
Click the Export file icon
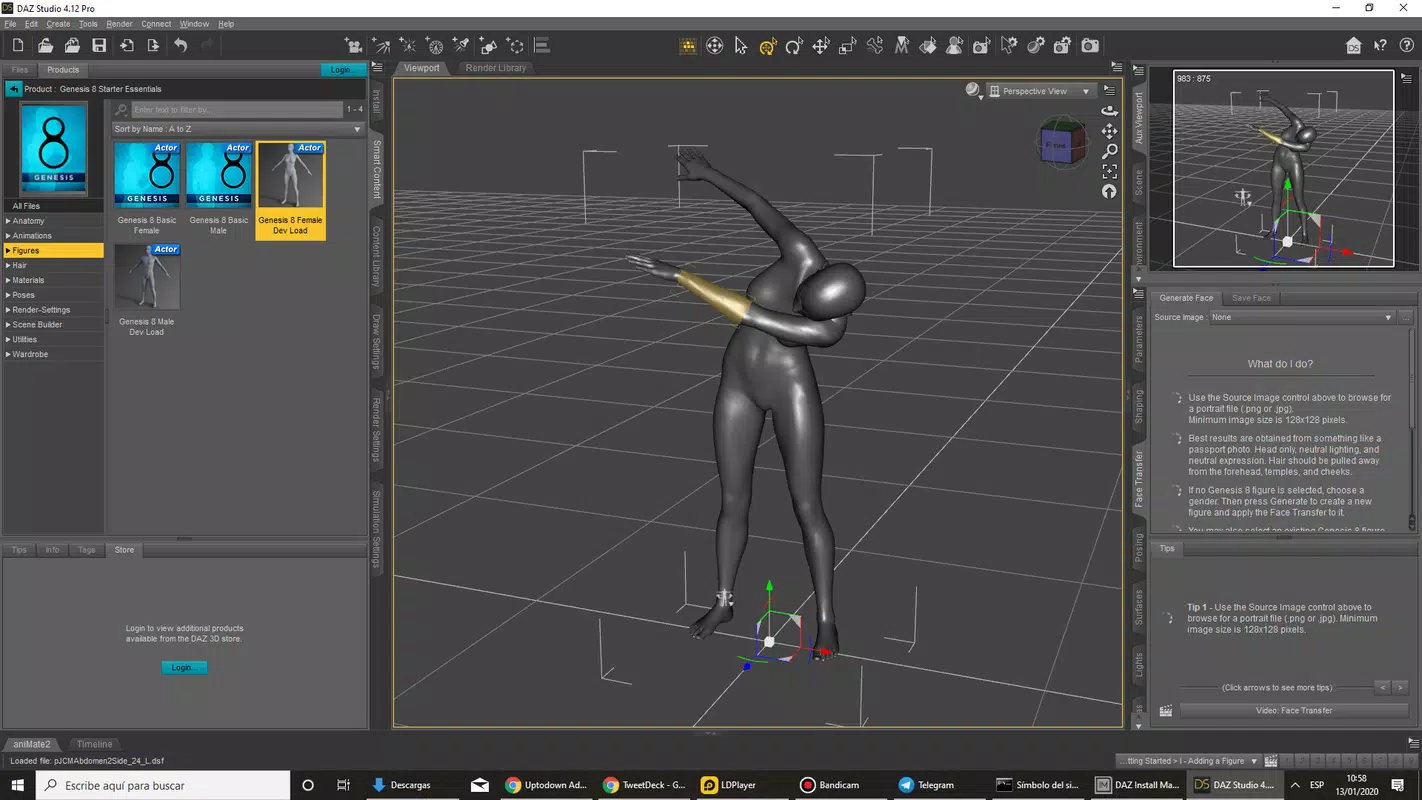click(x=153, y=45)
